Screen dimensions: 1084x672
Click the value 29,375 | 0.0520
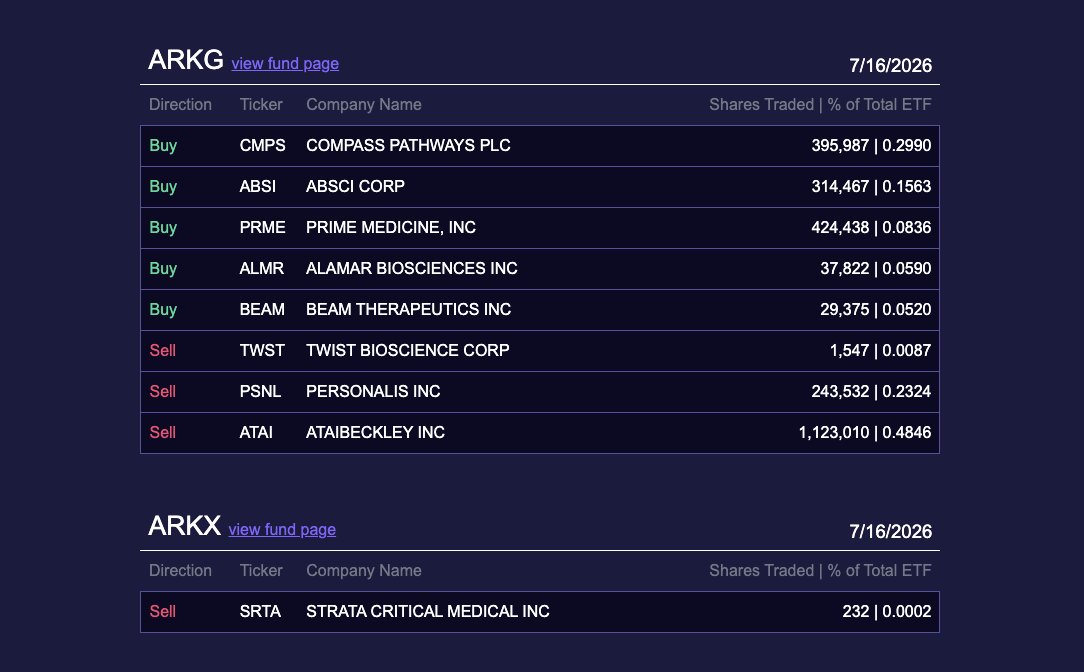coord(876,309)
